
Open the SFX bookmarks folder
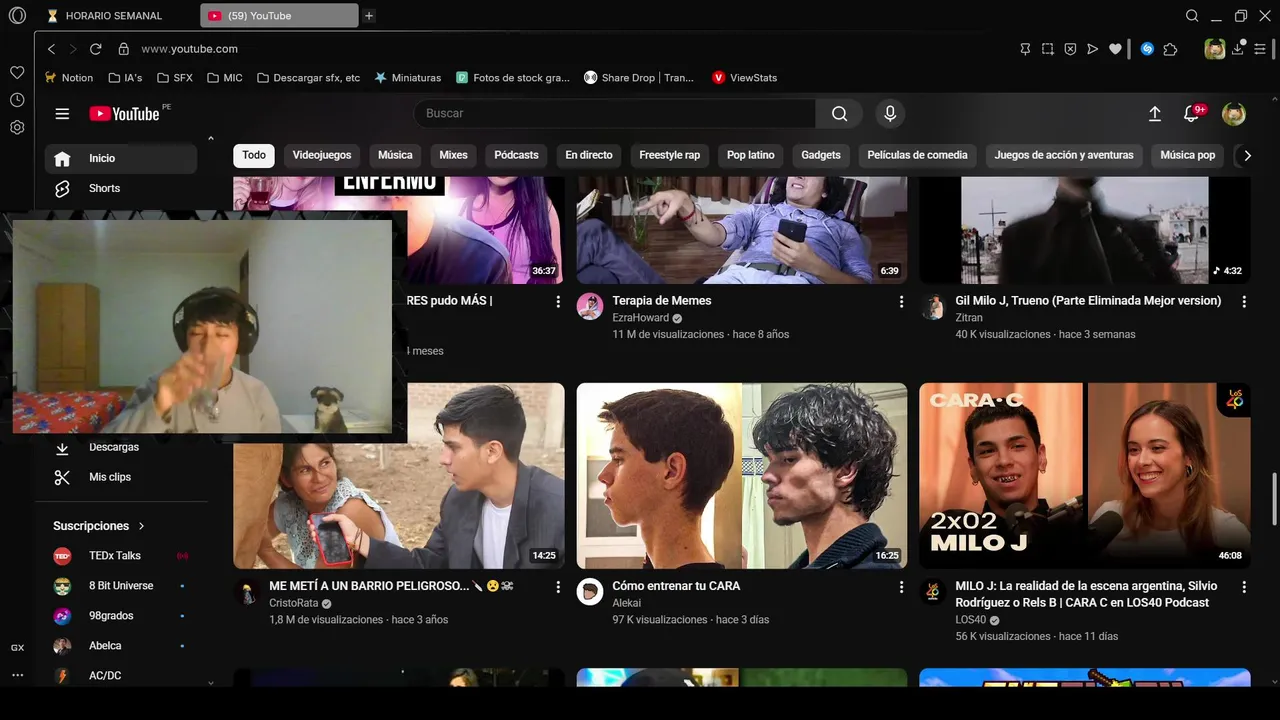tap(174, 77)
